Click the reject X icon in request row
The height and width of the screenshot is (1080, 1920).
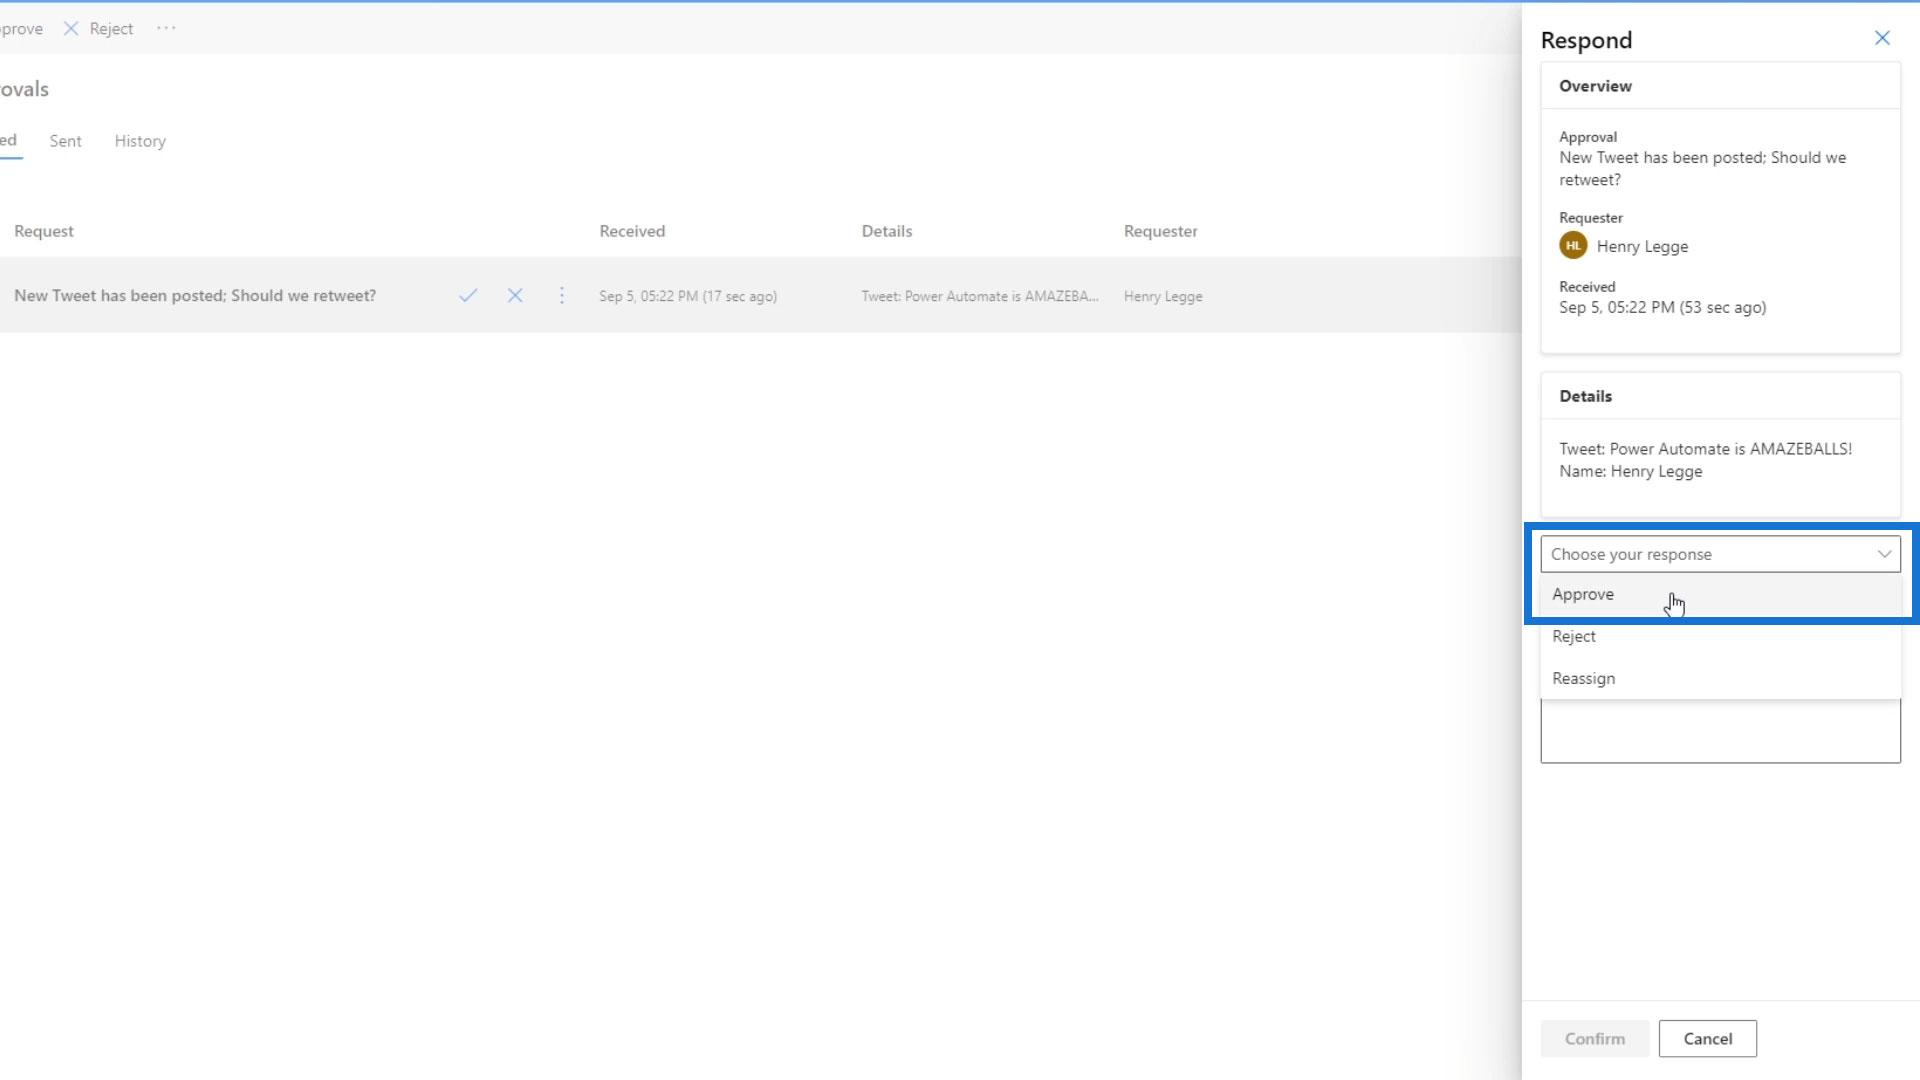515,296
